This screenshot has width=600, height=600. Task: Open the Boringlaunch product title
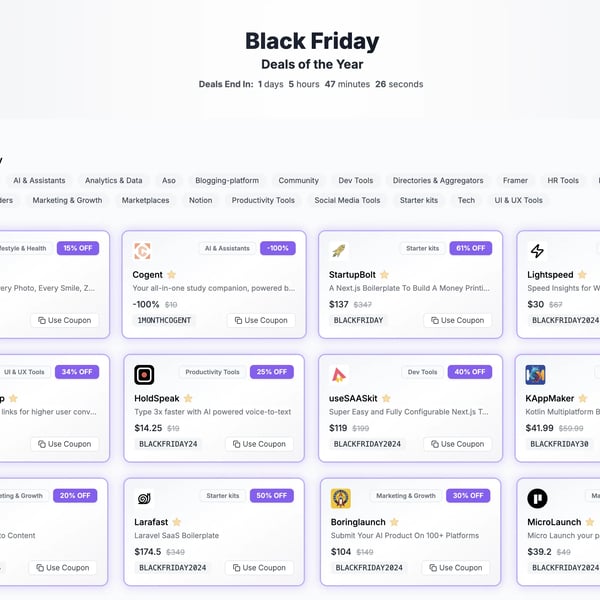coord(358,522)
